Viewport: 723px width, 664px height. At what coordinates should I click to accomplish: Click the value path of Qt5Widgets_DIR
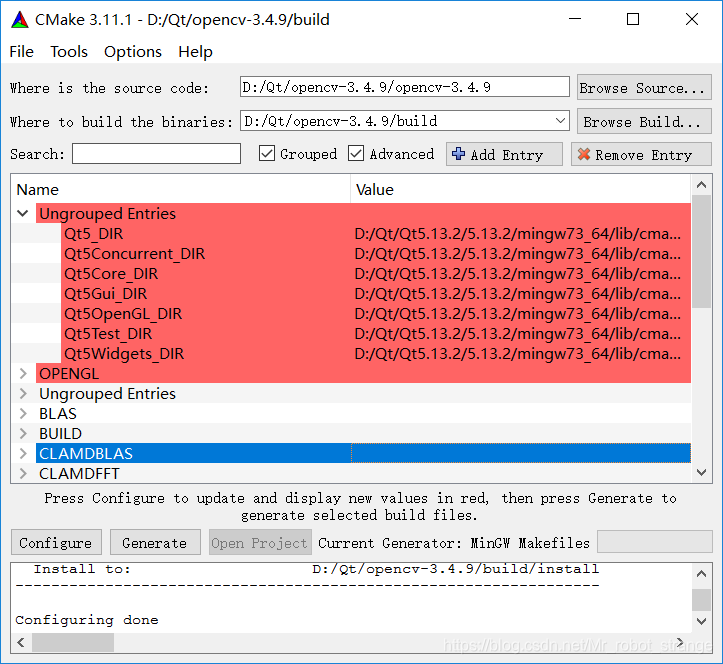click(x=517, y=354)
